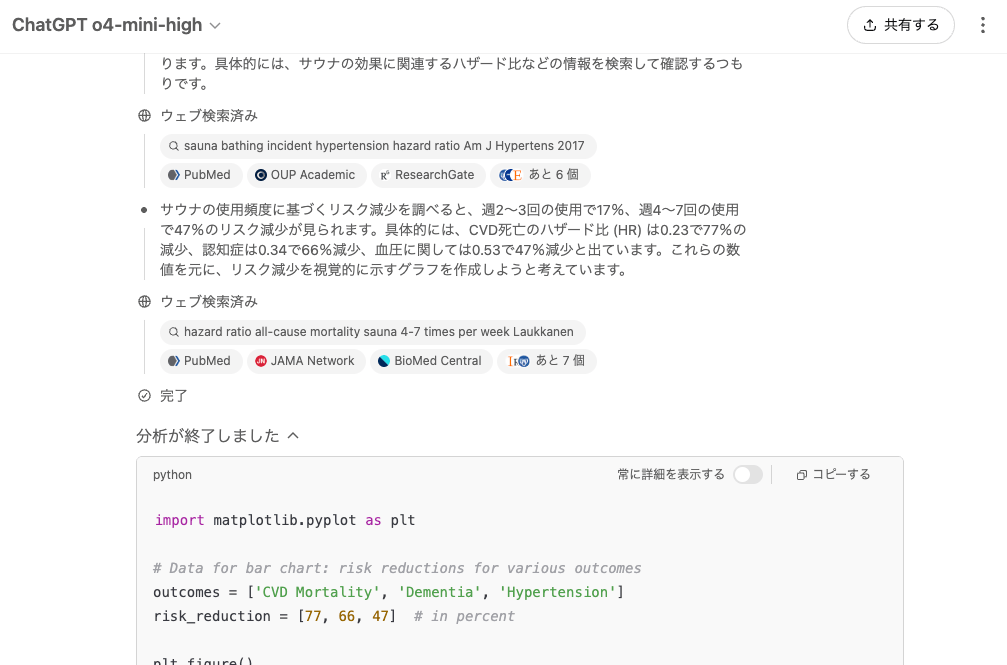The width and height of the screenshot is (1007, 665).
Task: Copy the code with コピーする
Action: point(833,475)
